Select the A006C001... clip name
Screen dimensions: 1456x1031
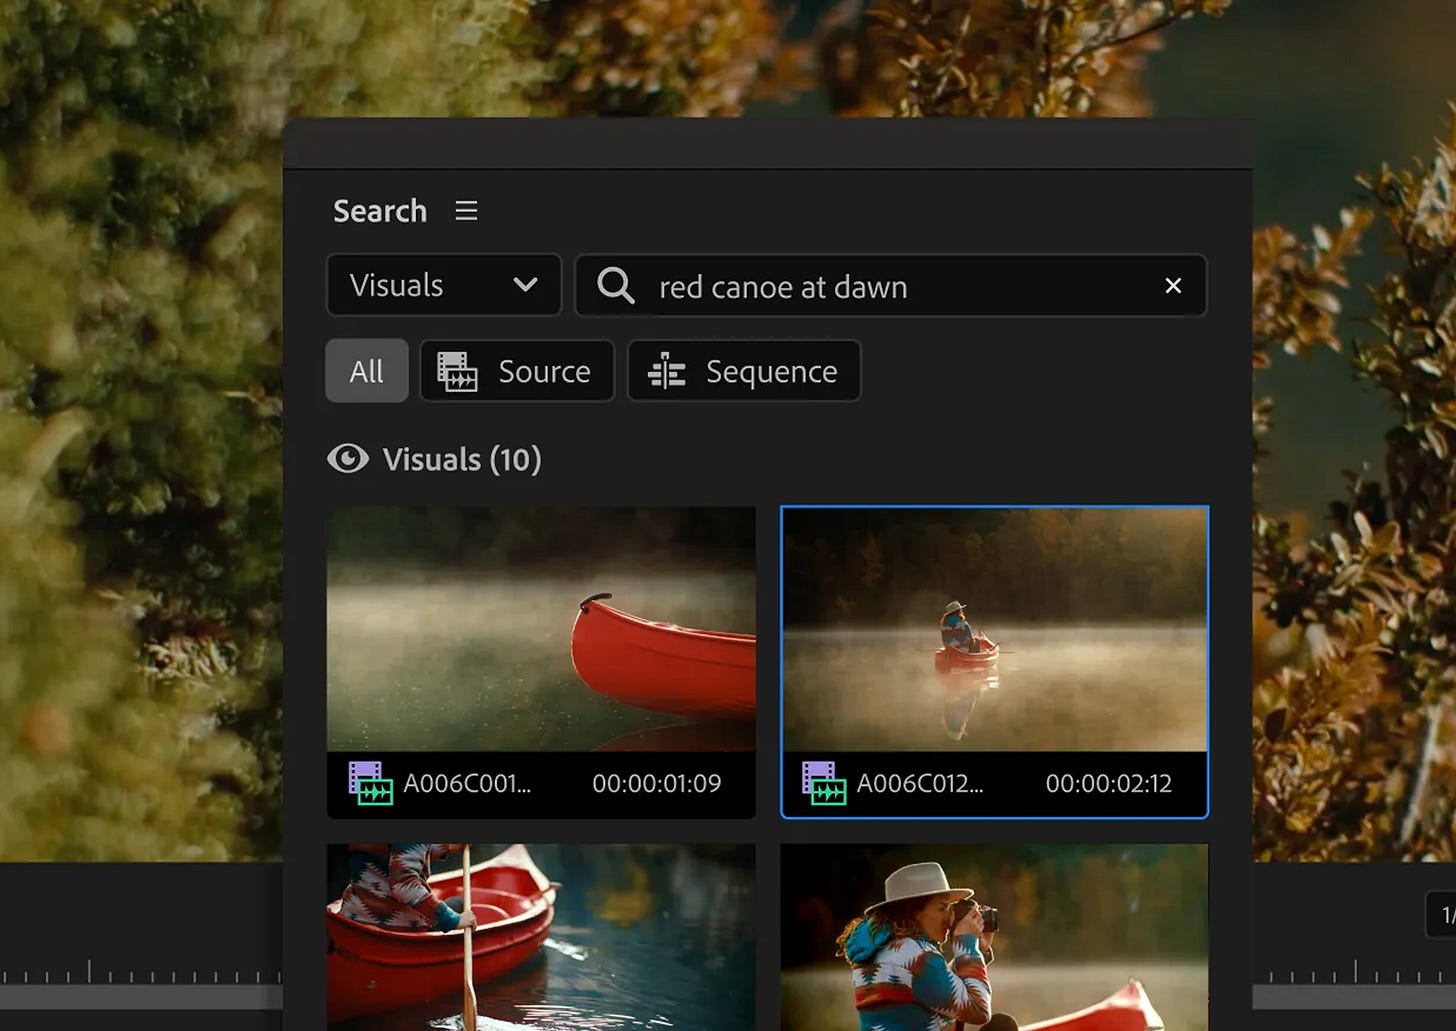coord(467,784)
